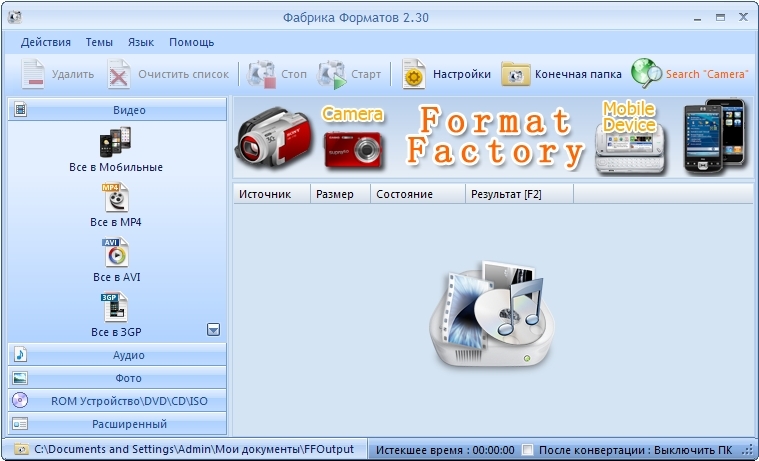Click the Все в Мобильные conversion icon
Viewport: 759px width, 461px height.
click(116, 142)
